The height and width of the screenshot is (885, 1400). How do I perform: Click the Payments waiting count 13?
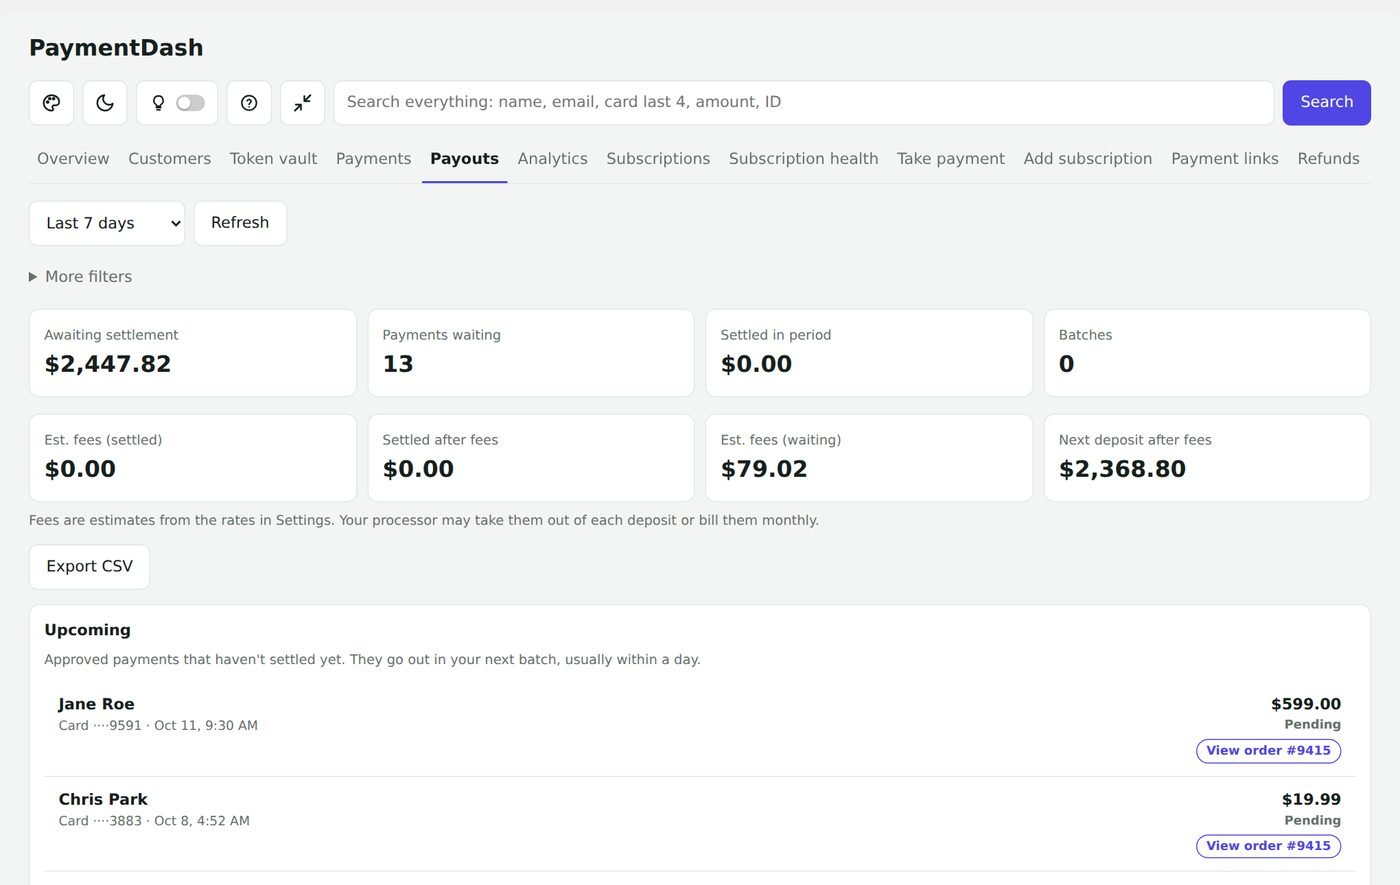coord(398,364)
